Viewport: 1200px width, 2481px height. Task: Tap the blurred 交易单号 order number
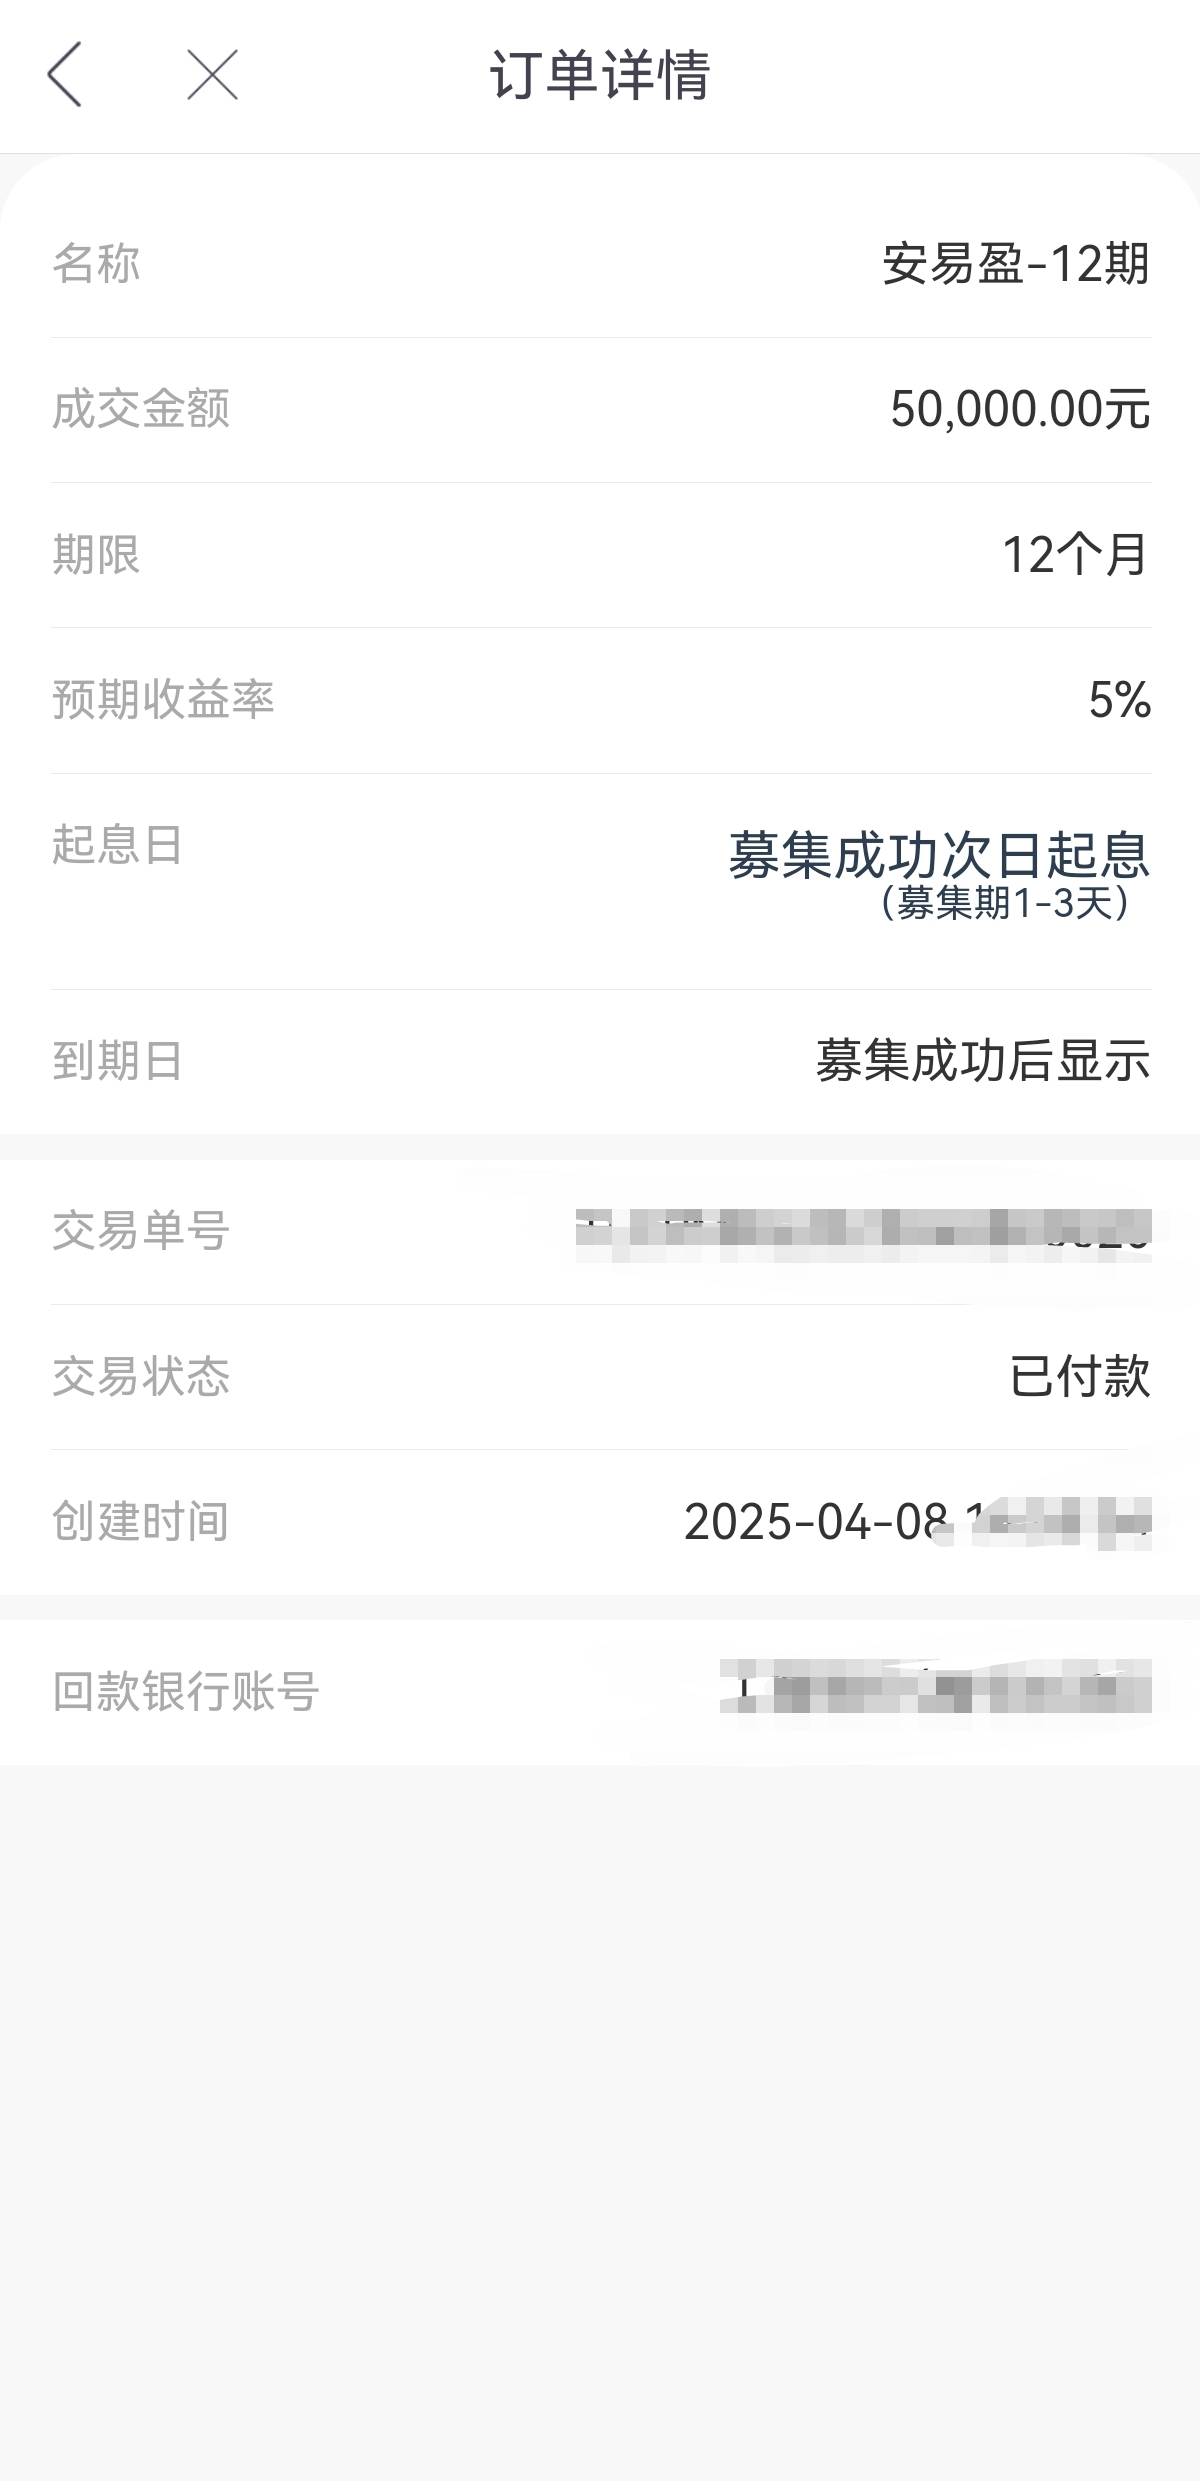(864, 1234)
